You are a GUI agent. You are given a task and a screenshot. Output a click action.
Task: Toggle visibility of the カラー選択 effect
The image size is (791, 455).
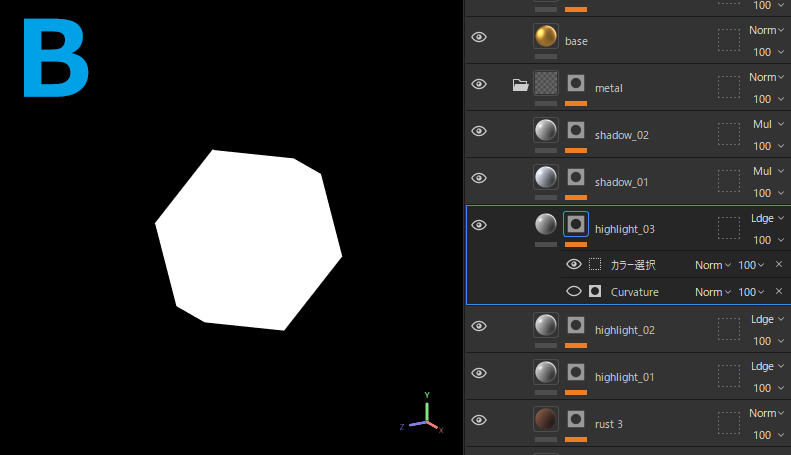pos(574,265)
